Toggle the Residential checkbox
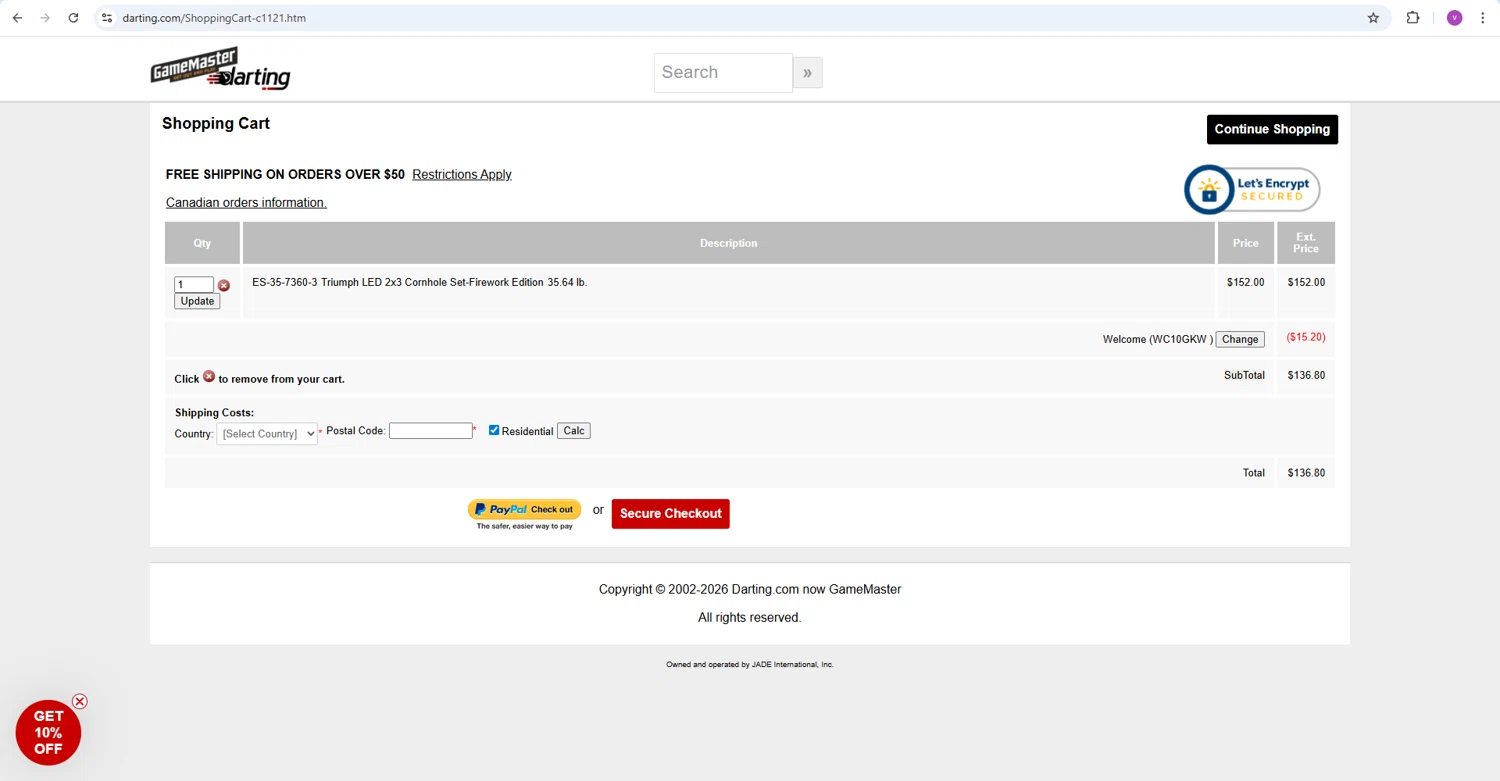Screen dimensions: 1500x781 coord(494,430)
